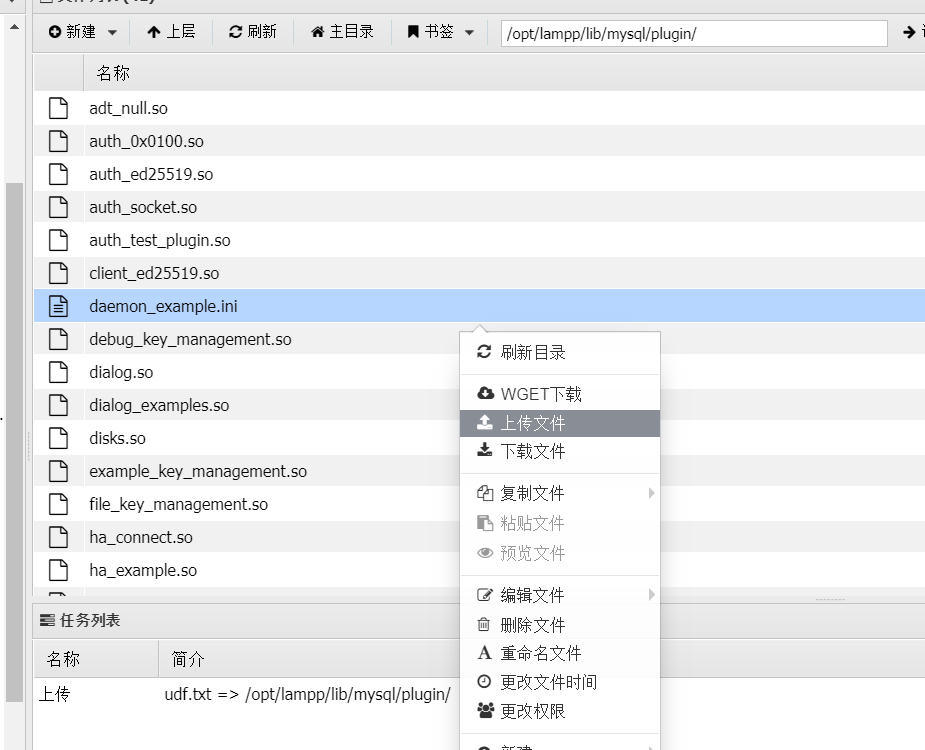This screenshot has width=925, height=750.
Task: Sort task list by 简介 column
Action: pos(188,659)
